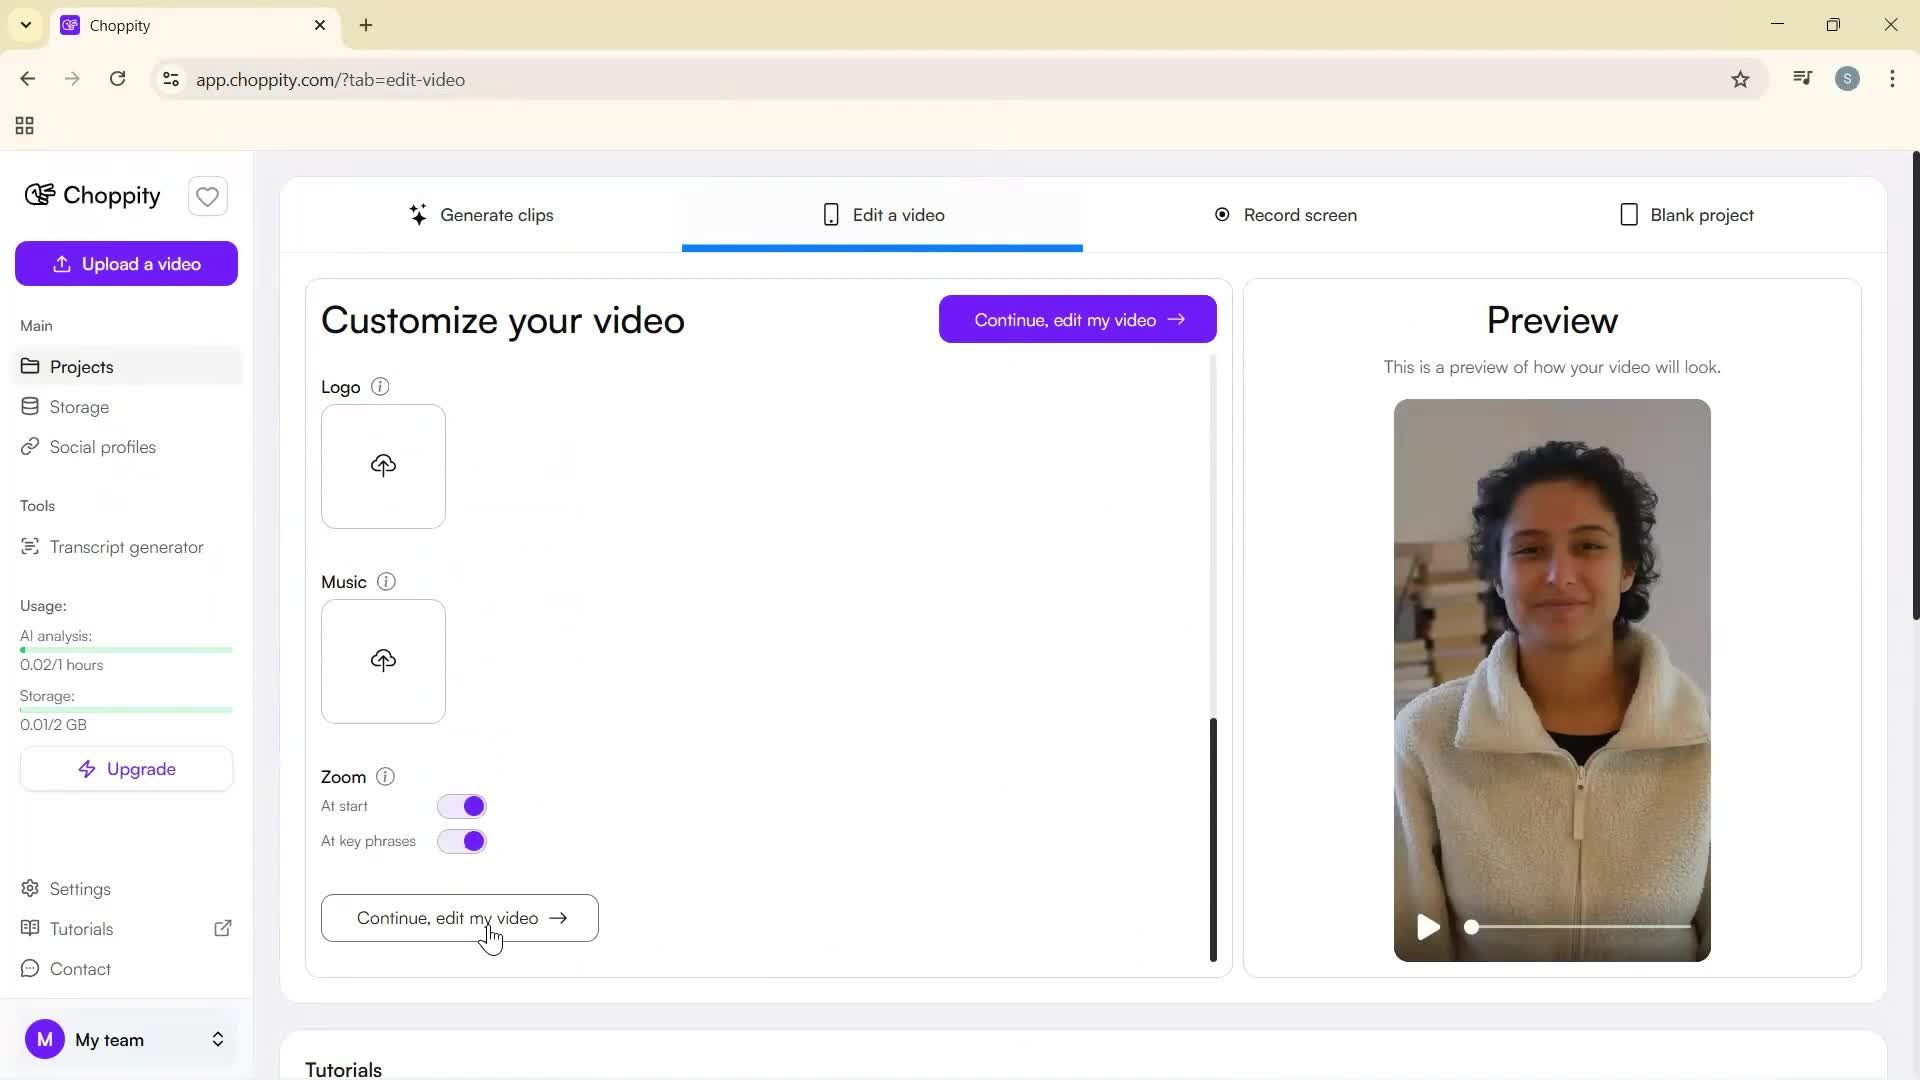
Task: Play the preview video
Action: [1428, 927]
